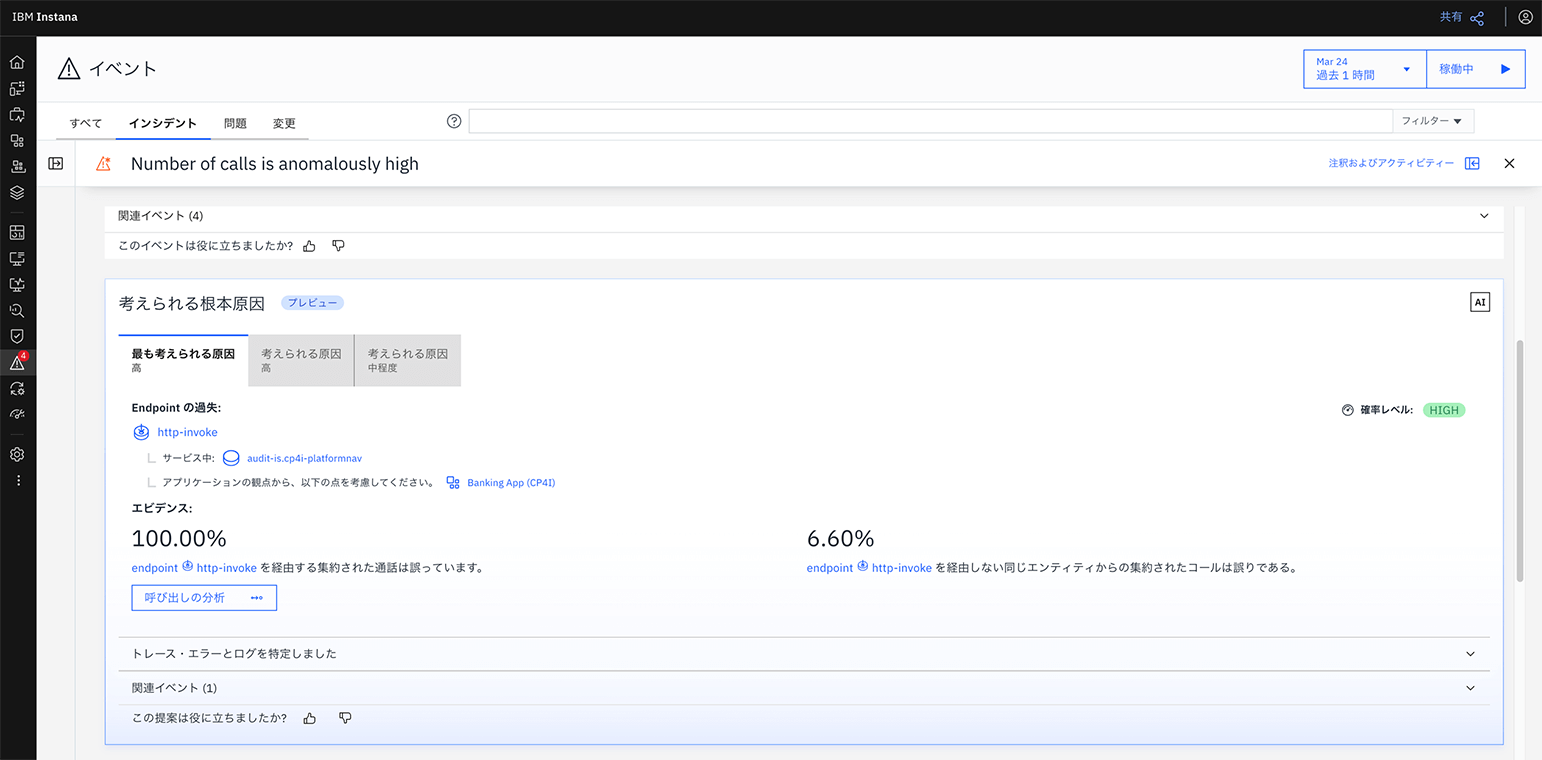
Task: Open the Home icon in sidebar
Action: click(17, 62)
